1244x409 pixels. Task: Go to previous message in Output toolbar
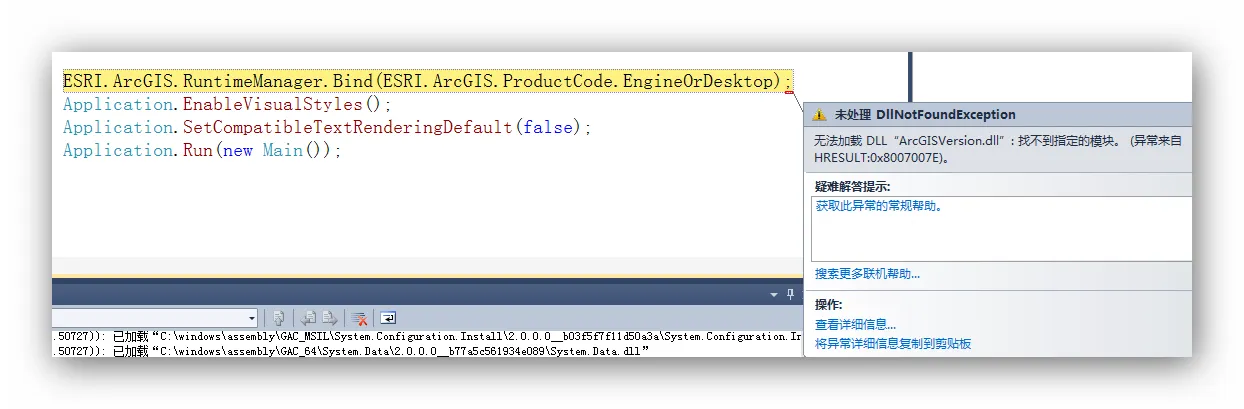click(309, 318)
